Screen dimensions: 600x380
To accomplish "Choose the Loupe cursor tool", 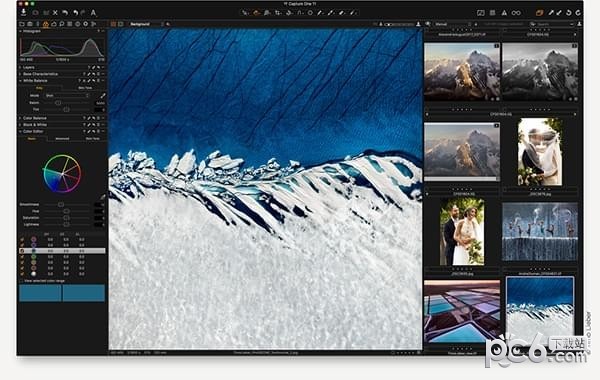I will [267, 13].
